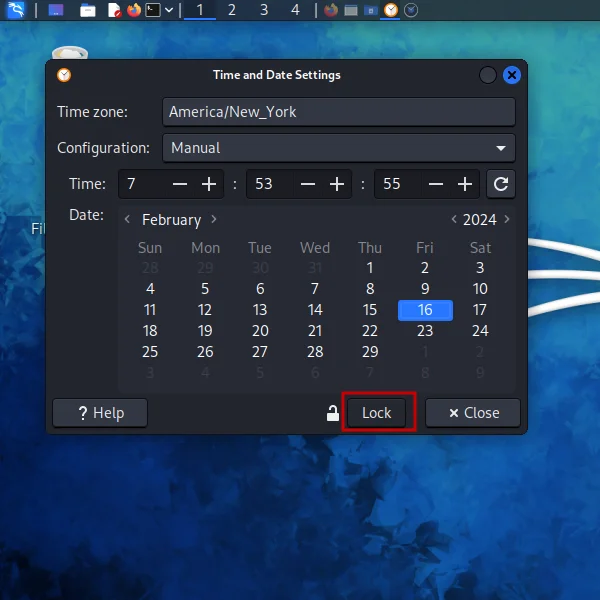
Task: Click the seconds field showing 55
Action: click(x=398, y=184)
